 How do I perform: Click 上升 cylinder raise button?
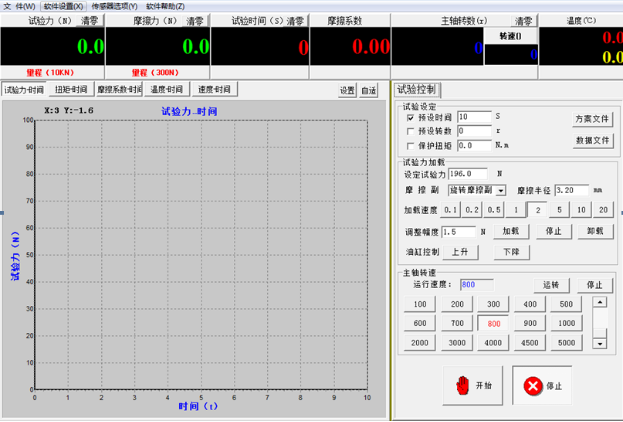pos(461,251)
